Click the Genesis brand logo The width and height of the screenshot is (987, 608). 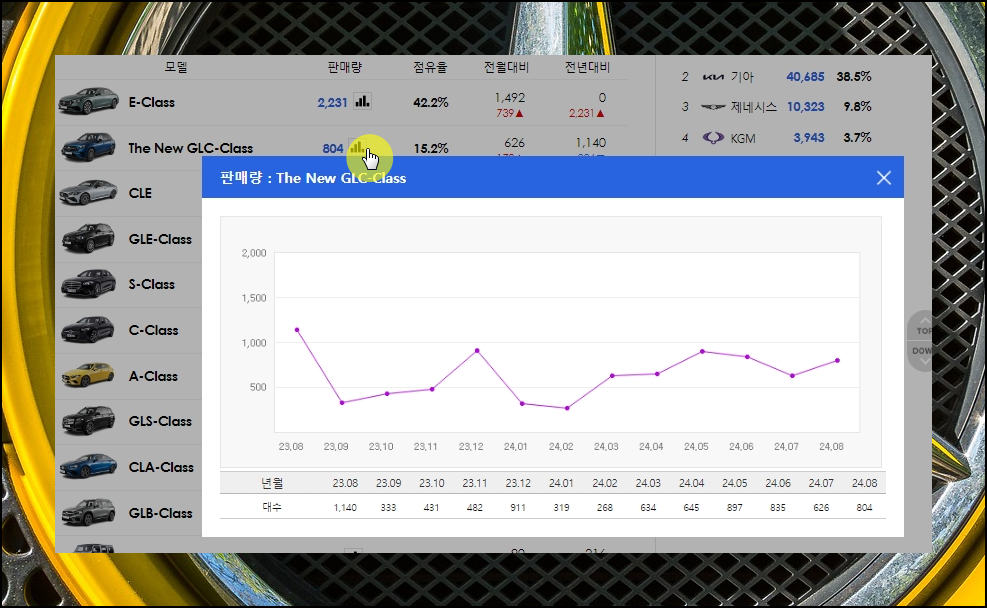point(713,107)
